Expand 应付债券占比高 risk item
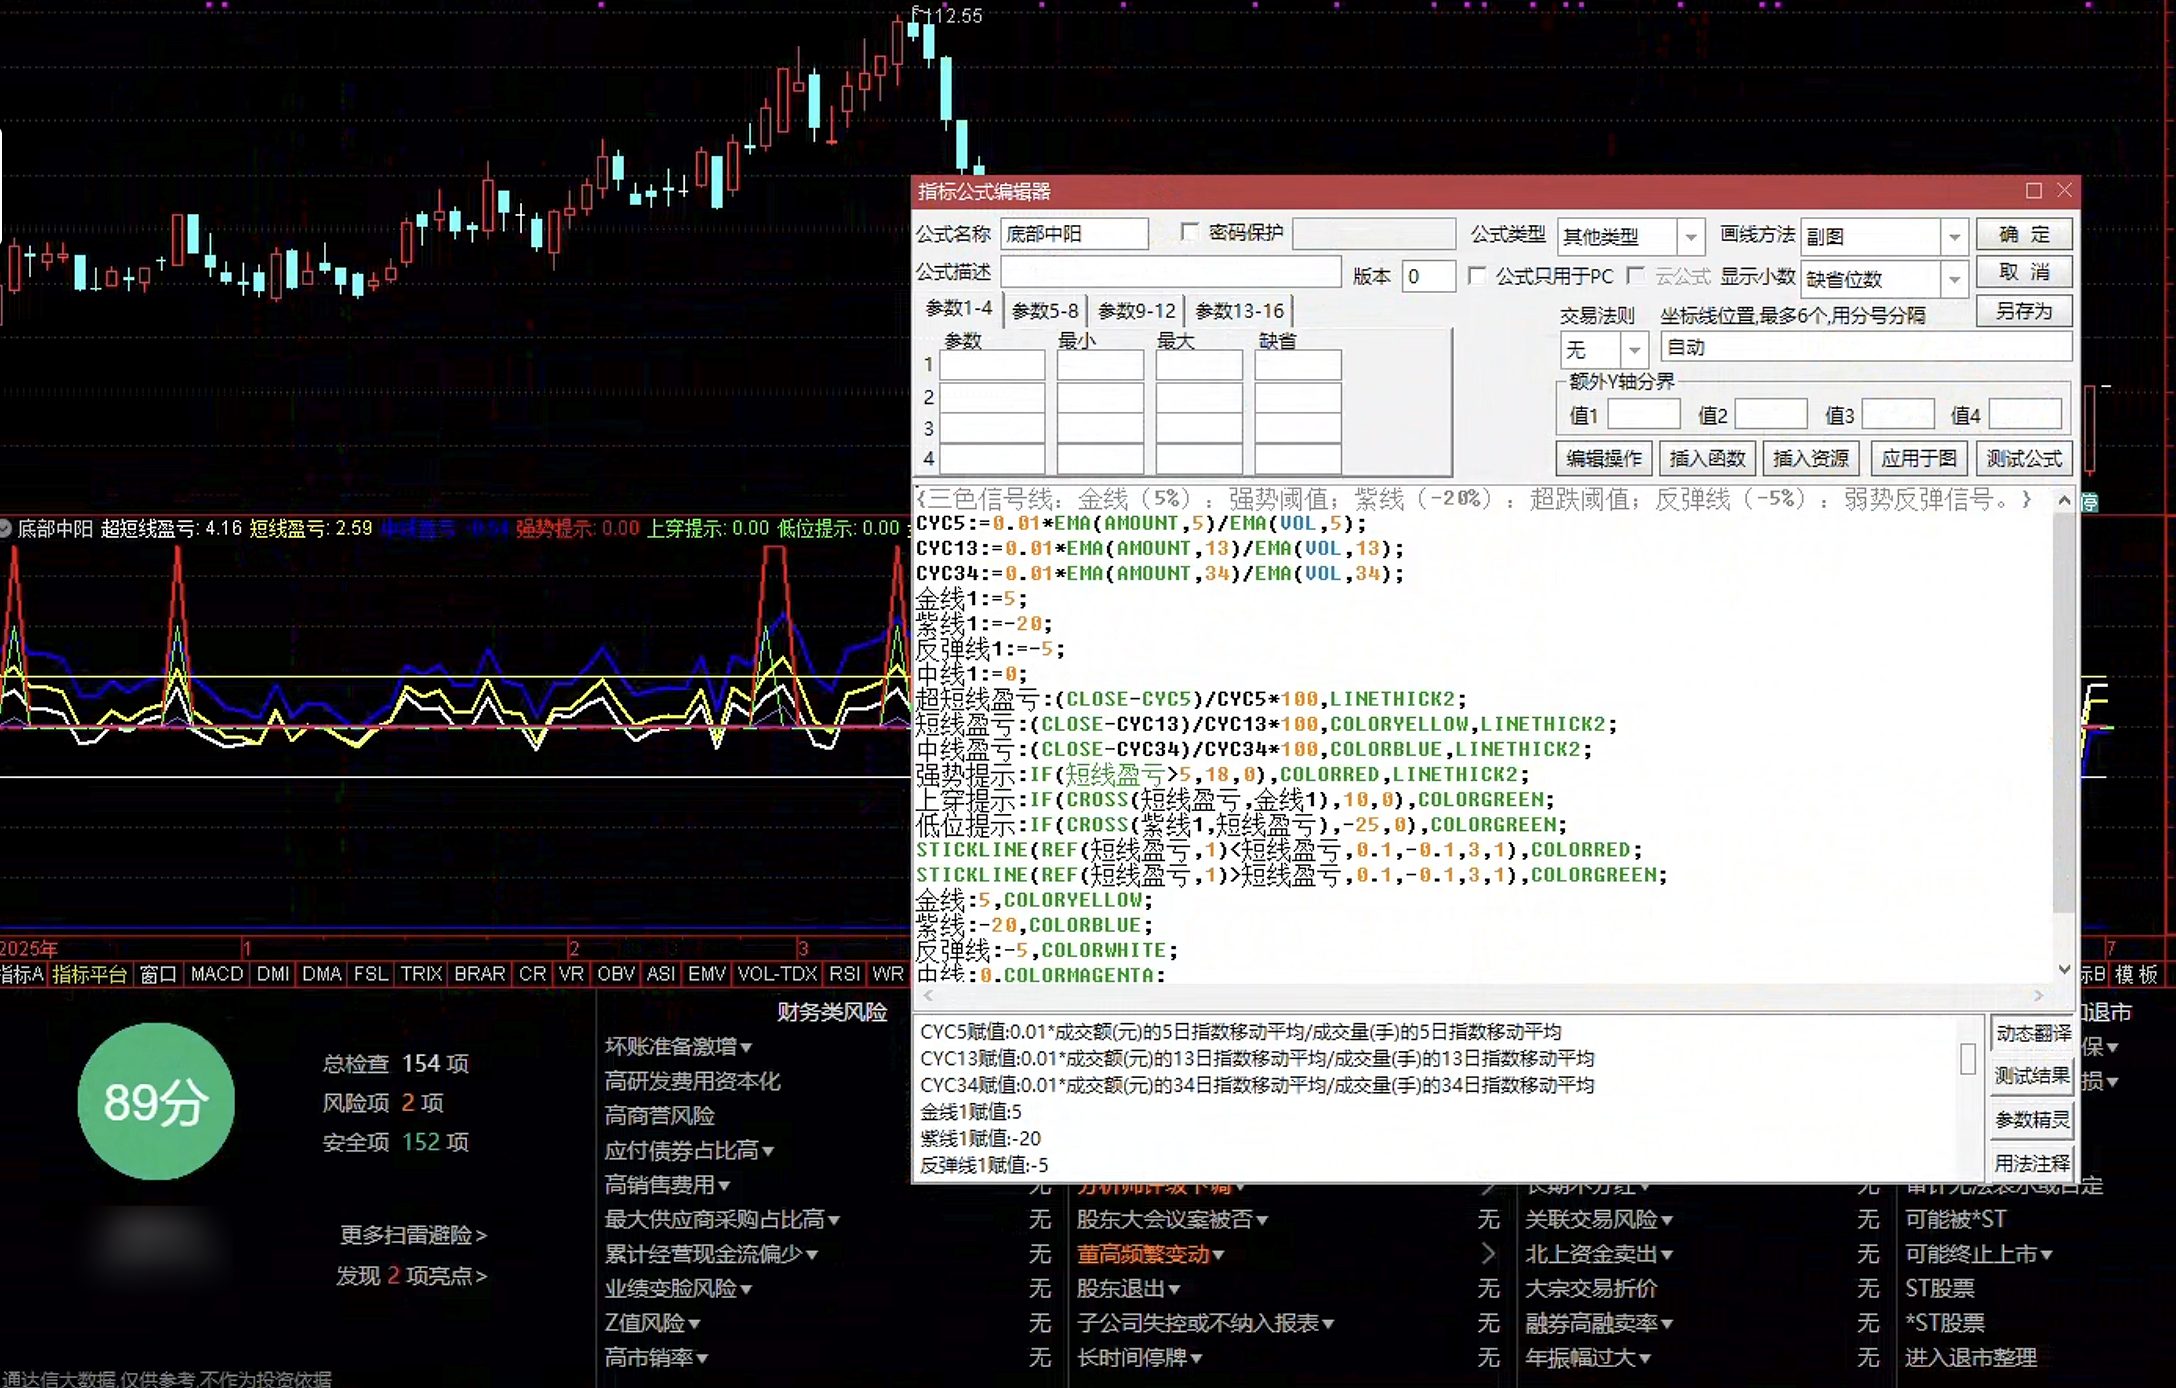Screen dimensions: 2176x1388 [689, 1151]
